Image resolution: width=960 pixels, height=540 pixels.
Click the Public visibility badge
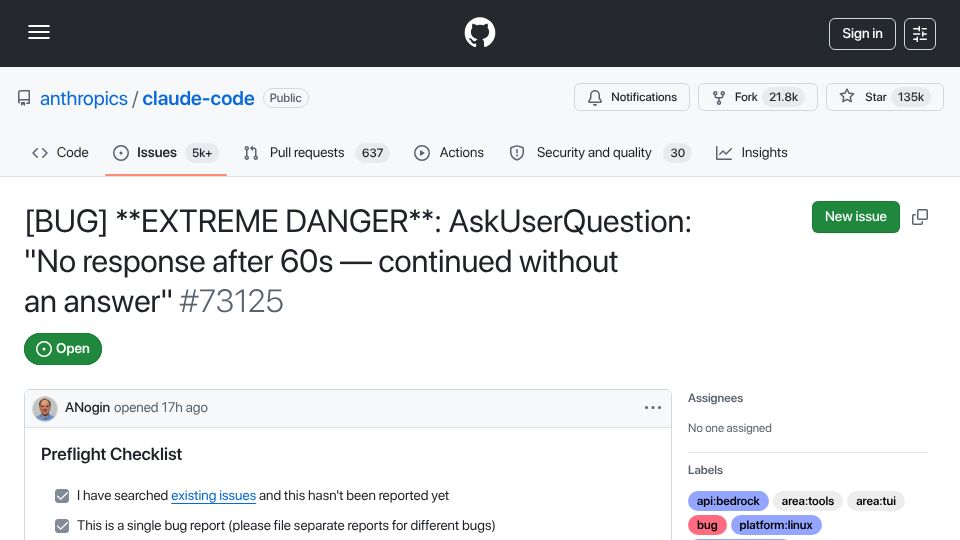click(x=285, y=98)
